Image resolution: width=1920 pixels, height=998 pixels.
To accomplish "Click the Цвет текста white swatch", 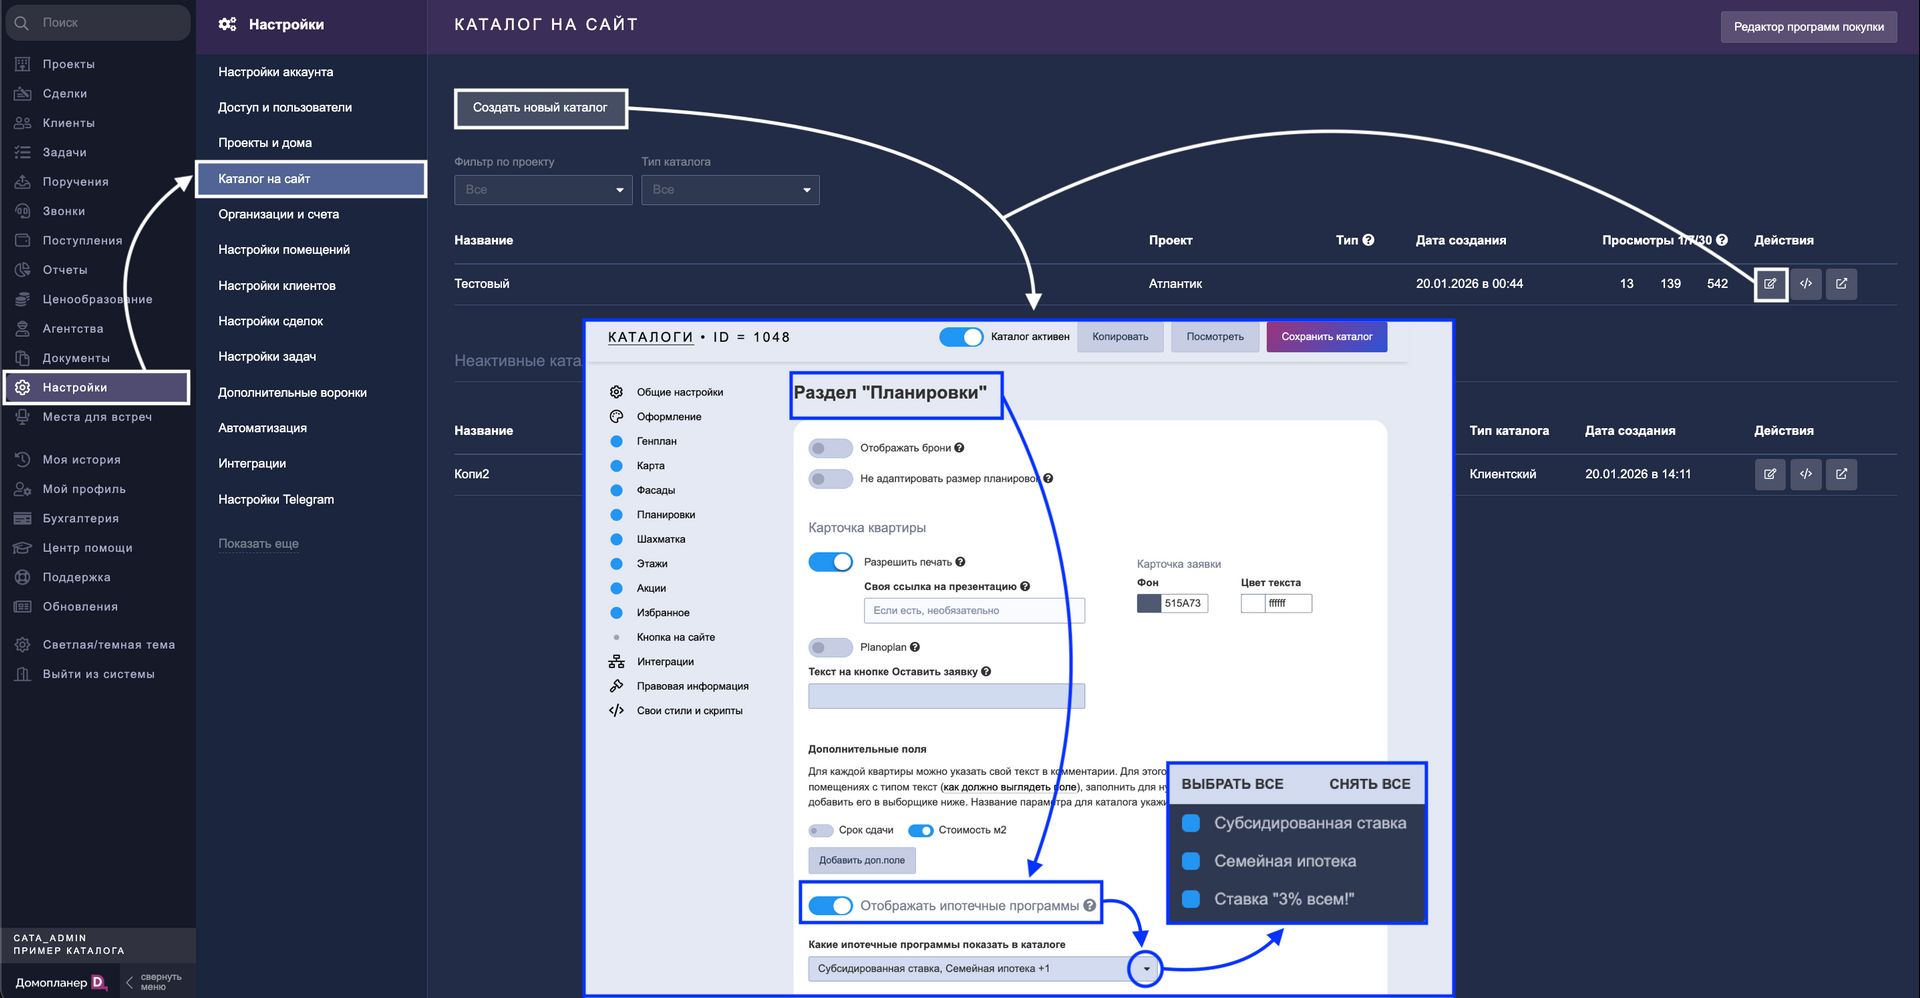I will coord(1253,603).
